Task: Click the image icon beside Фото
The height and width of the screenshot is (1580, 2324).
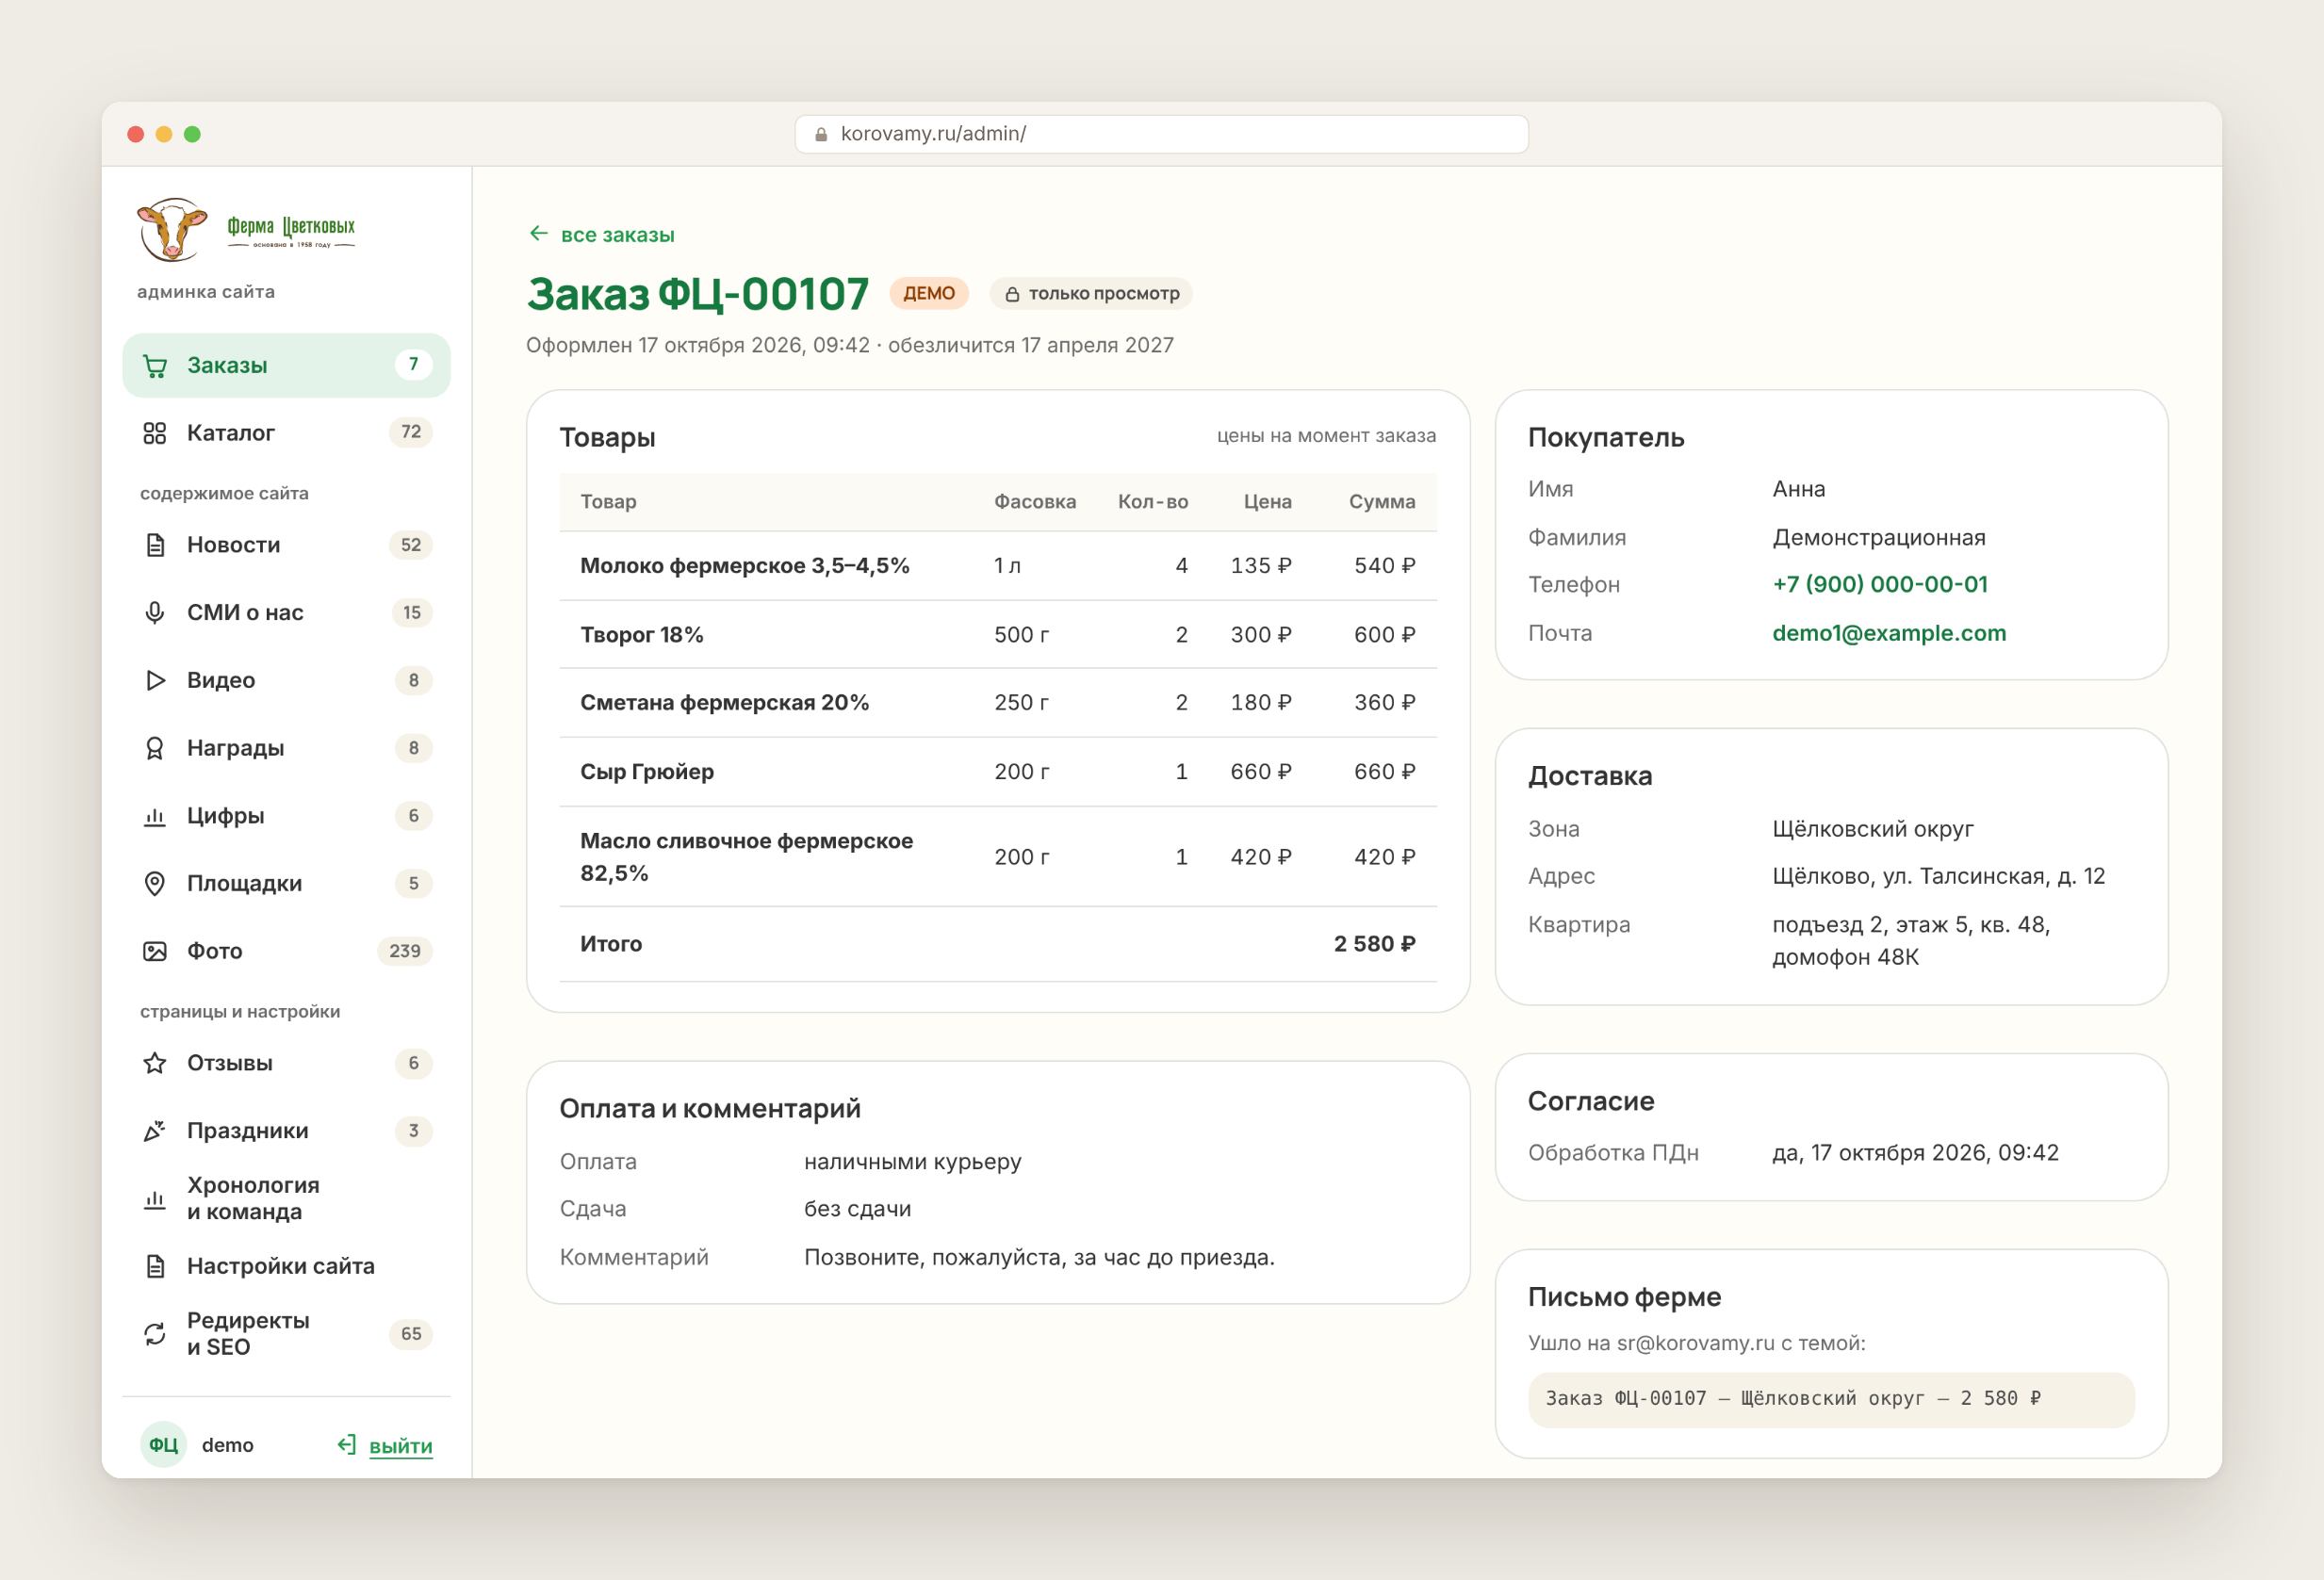Action: 155,952
